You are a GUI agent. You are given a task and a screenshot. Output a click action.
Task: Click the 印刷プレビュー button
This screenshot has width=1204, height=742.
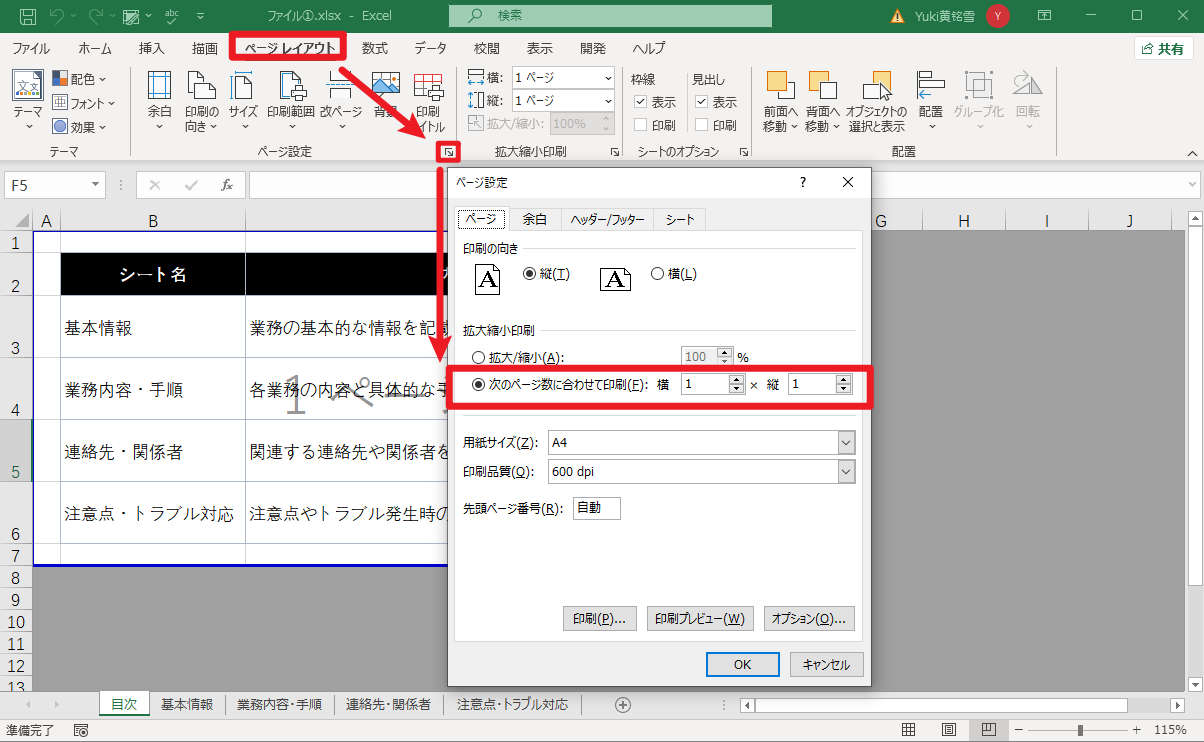(699, 619)
